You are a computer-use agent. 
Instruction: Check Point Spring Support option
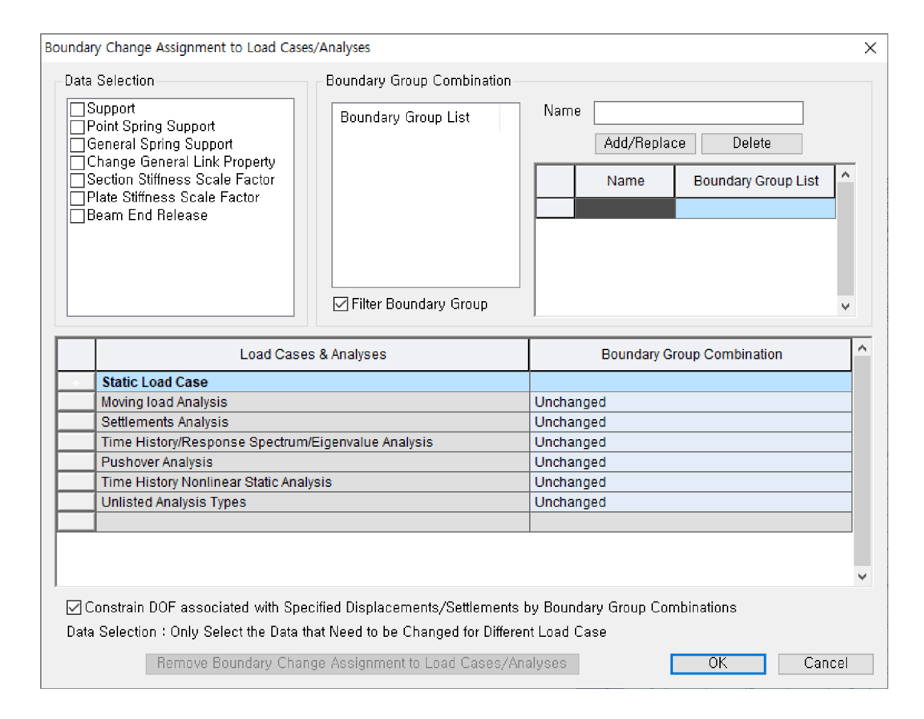pos(77,127)
